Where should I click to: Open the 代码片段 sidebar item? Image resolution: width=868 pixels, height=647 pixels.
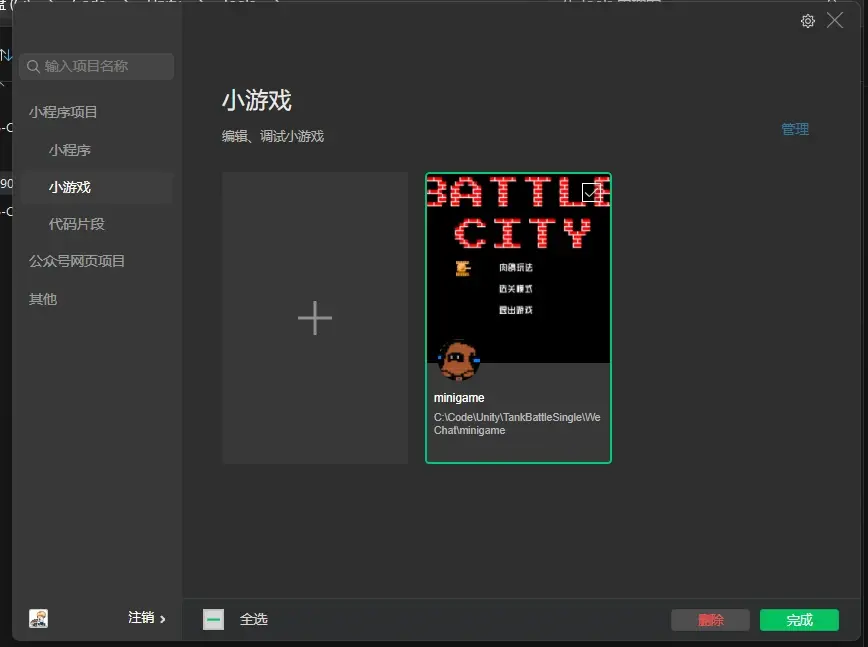pyautogui.click(x=76, y=224)
